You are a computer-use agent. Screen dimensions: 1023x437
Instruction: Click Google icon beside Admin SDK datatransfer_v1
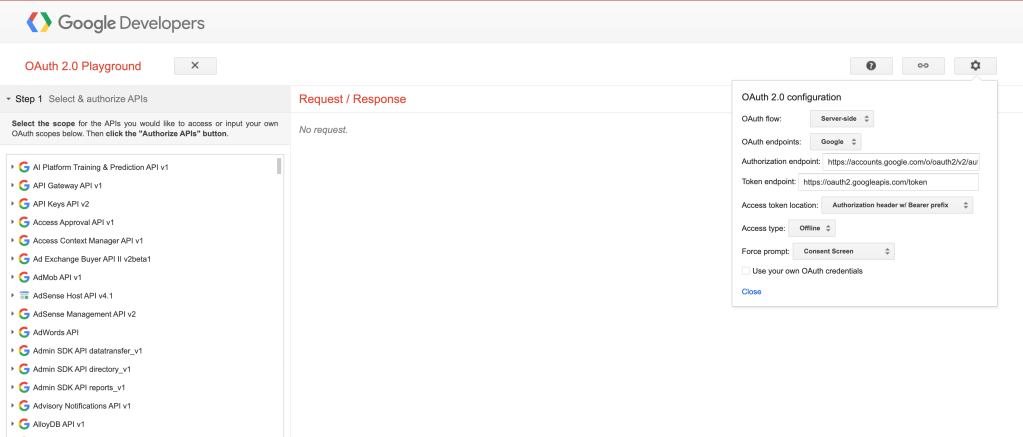24,350
